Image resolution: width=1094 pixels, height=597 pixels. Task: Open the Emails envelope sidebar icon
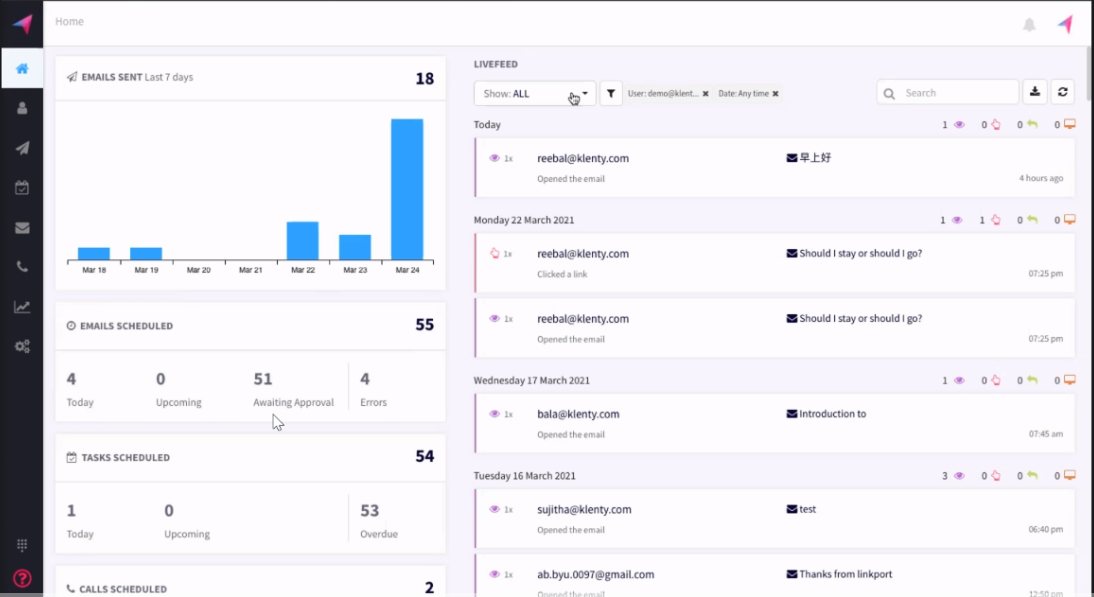[x=22, y=227]
